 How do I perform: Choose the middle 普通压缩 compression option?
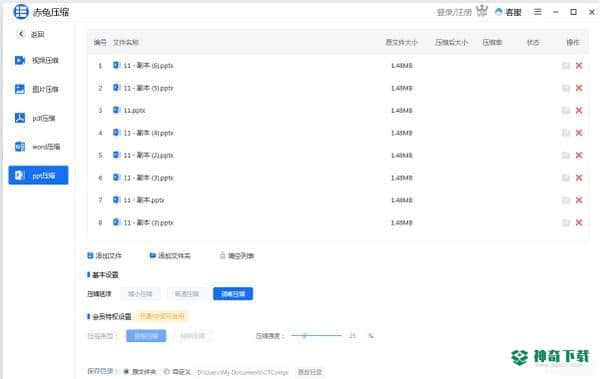[187, 294]
